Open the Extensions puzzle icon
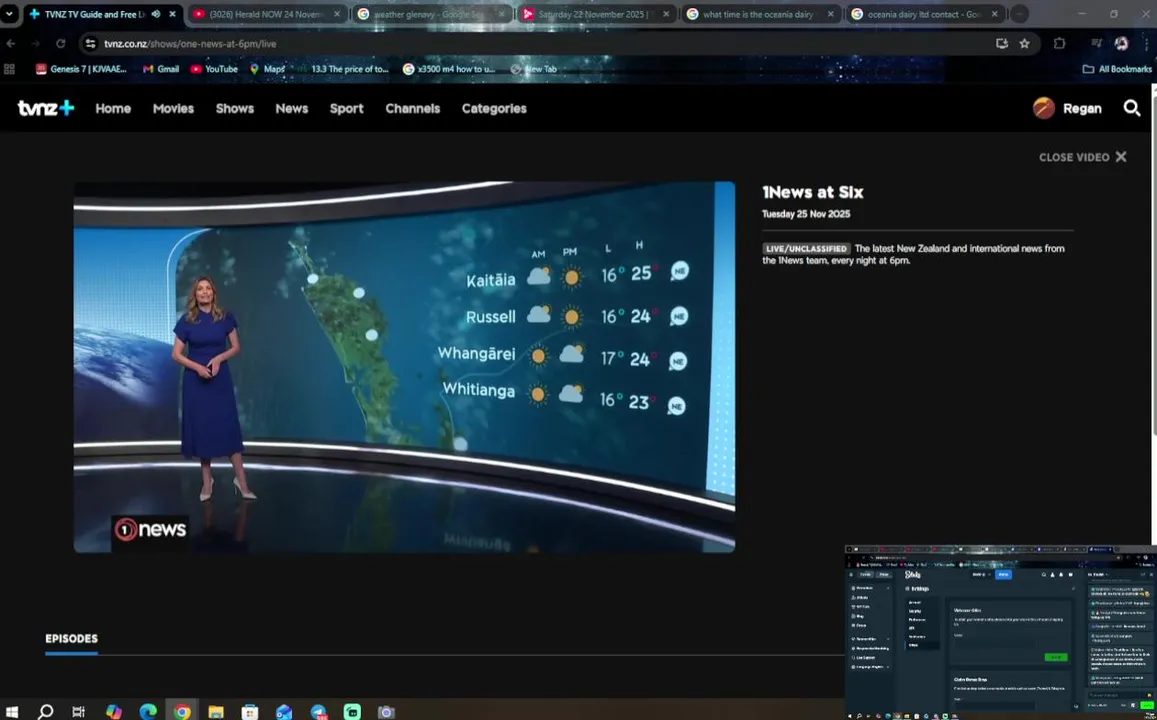The height and width of the screenshot is (720, 1157). point(1059,44)
